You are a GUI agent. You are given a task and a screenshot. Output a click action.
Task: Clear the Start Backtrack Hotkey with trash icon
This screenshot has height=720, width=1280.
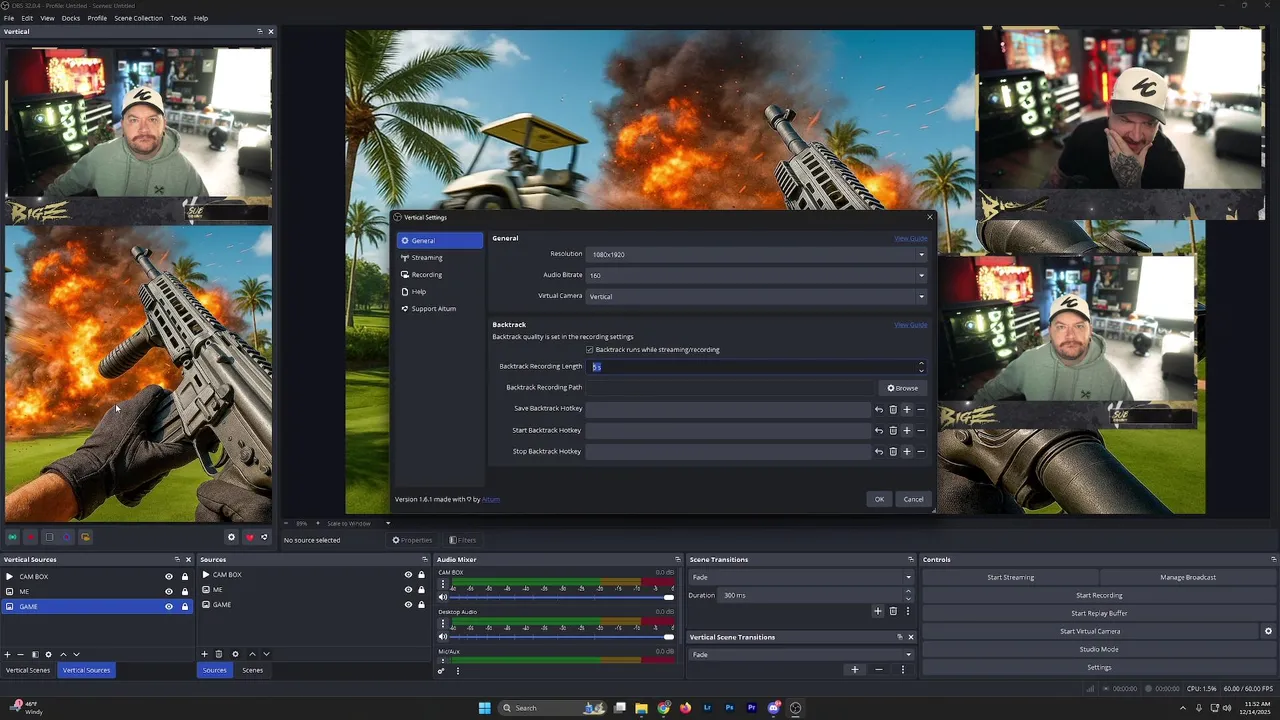pos(893,430)
